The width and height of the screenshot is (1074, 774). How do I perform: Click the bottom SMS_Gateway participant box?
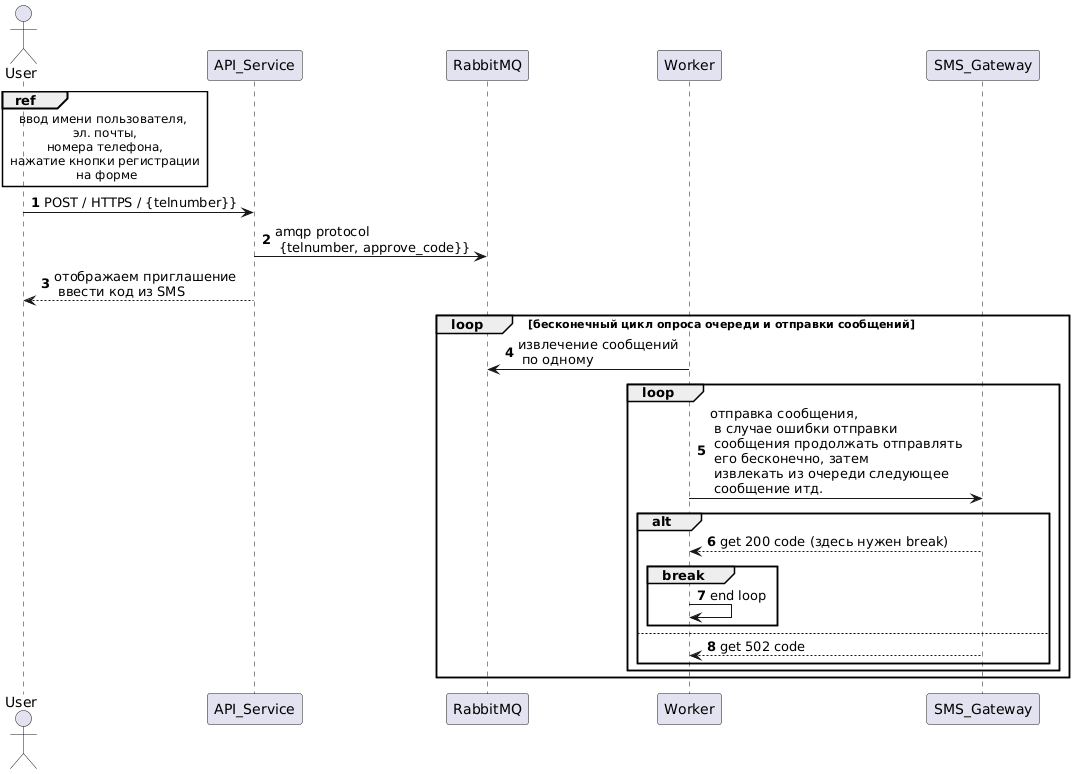pos(982,708)
